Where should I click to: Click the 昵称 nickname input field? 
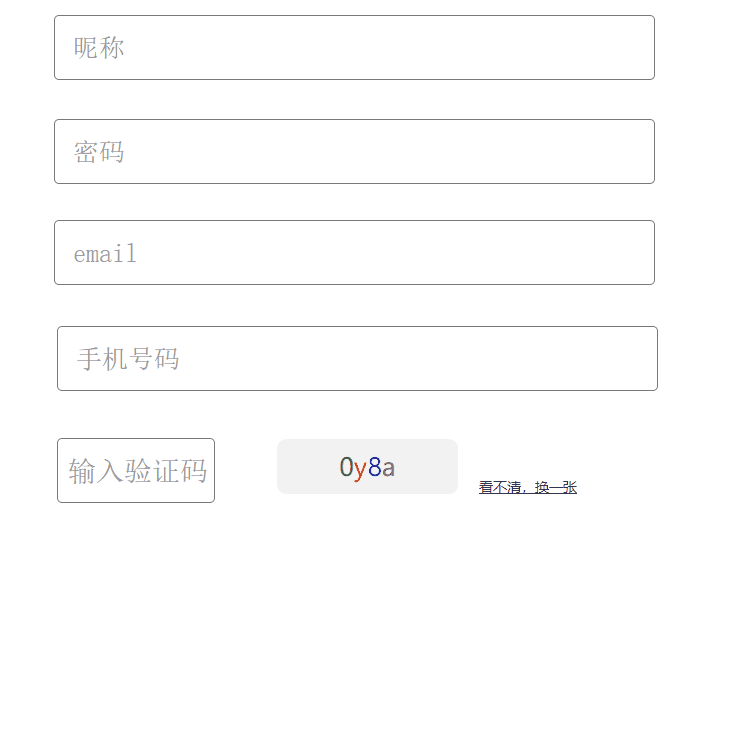(354, 48)
